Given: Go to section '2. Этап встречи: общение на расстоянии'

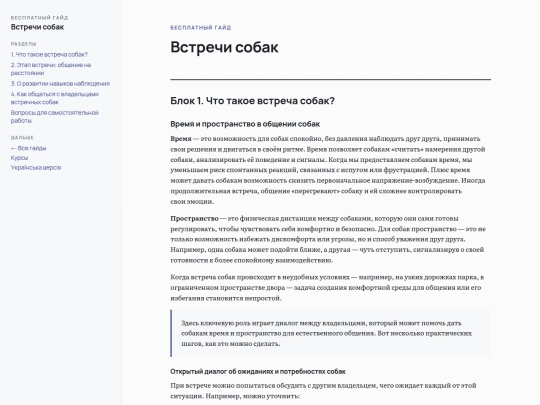Looking at the screenshot, I should point(51,69).
